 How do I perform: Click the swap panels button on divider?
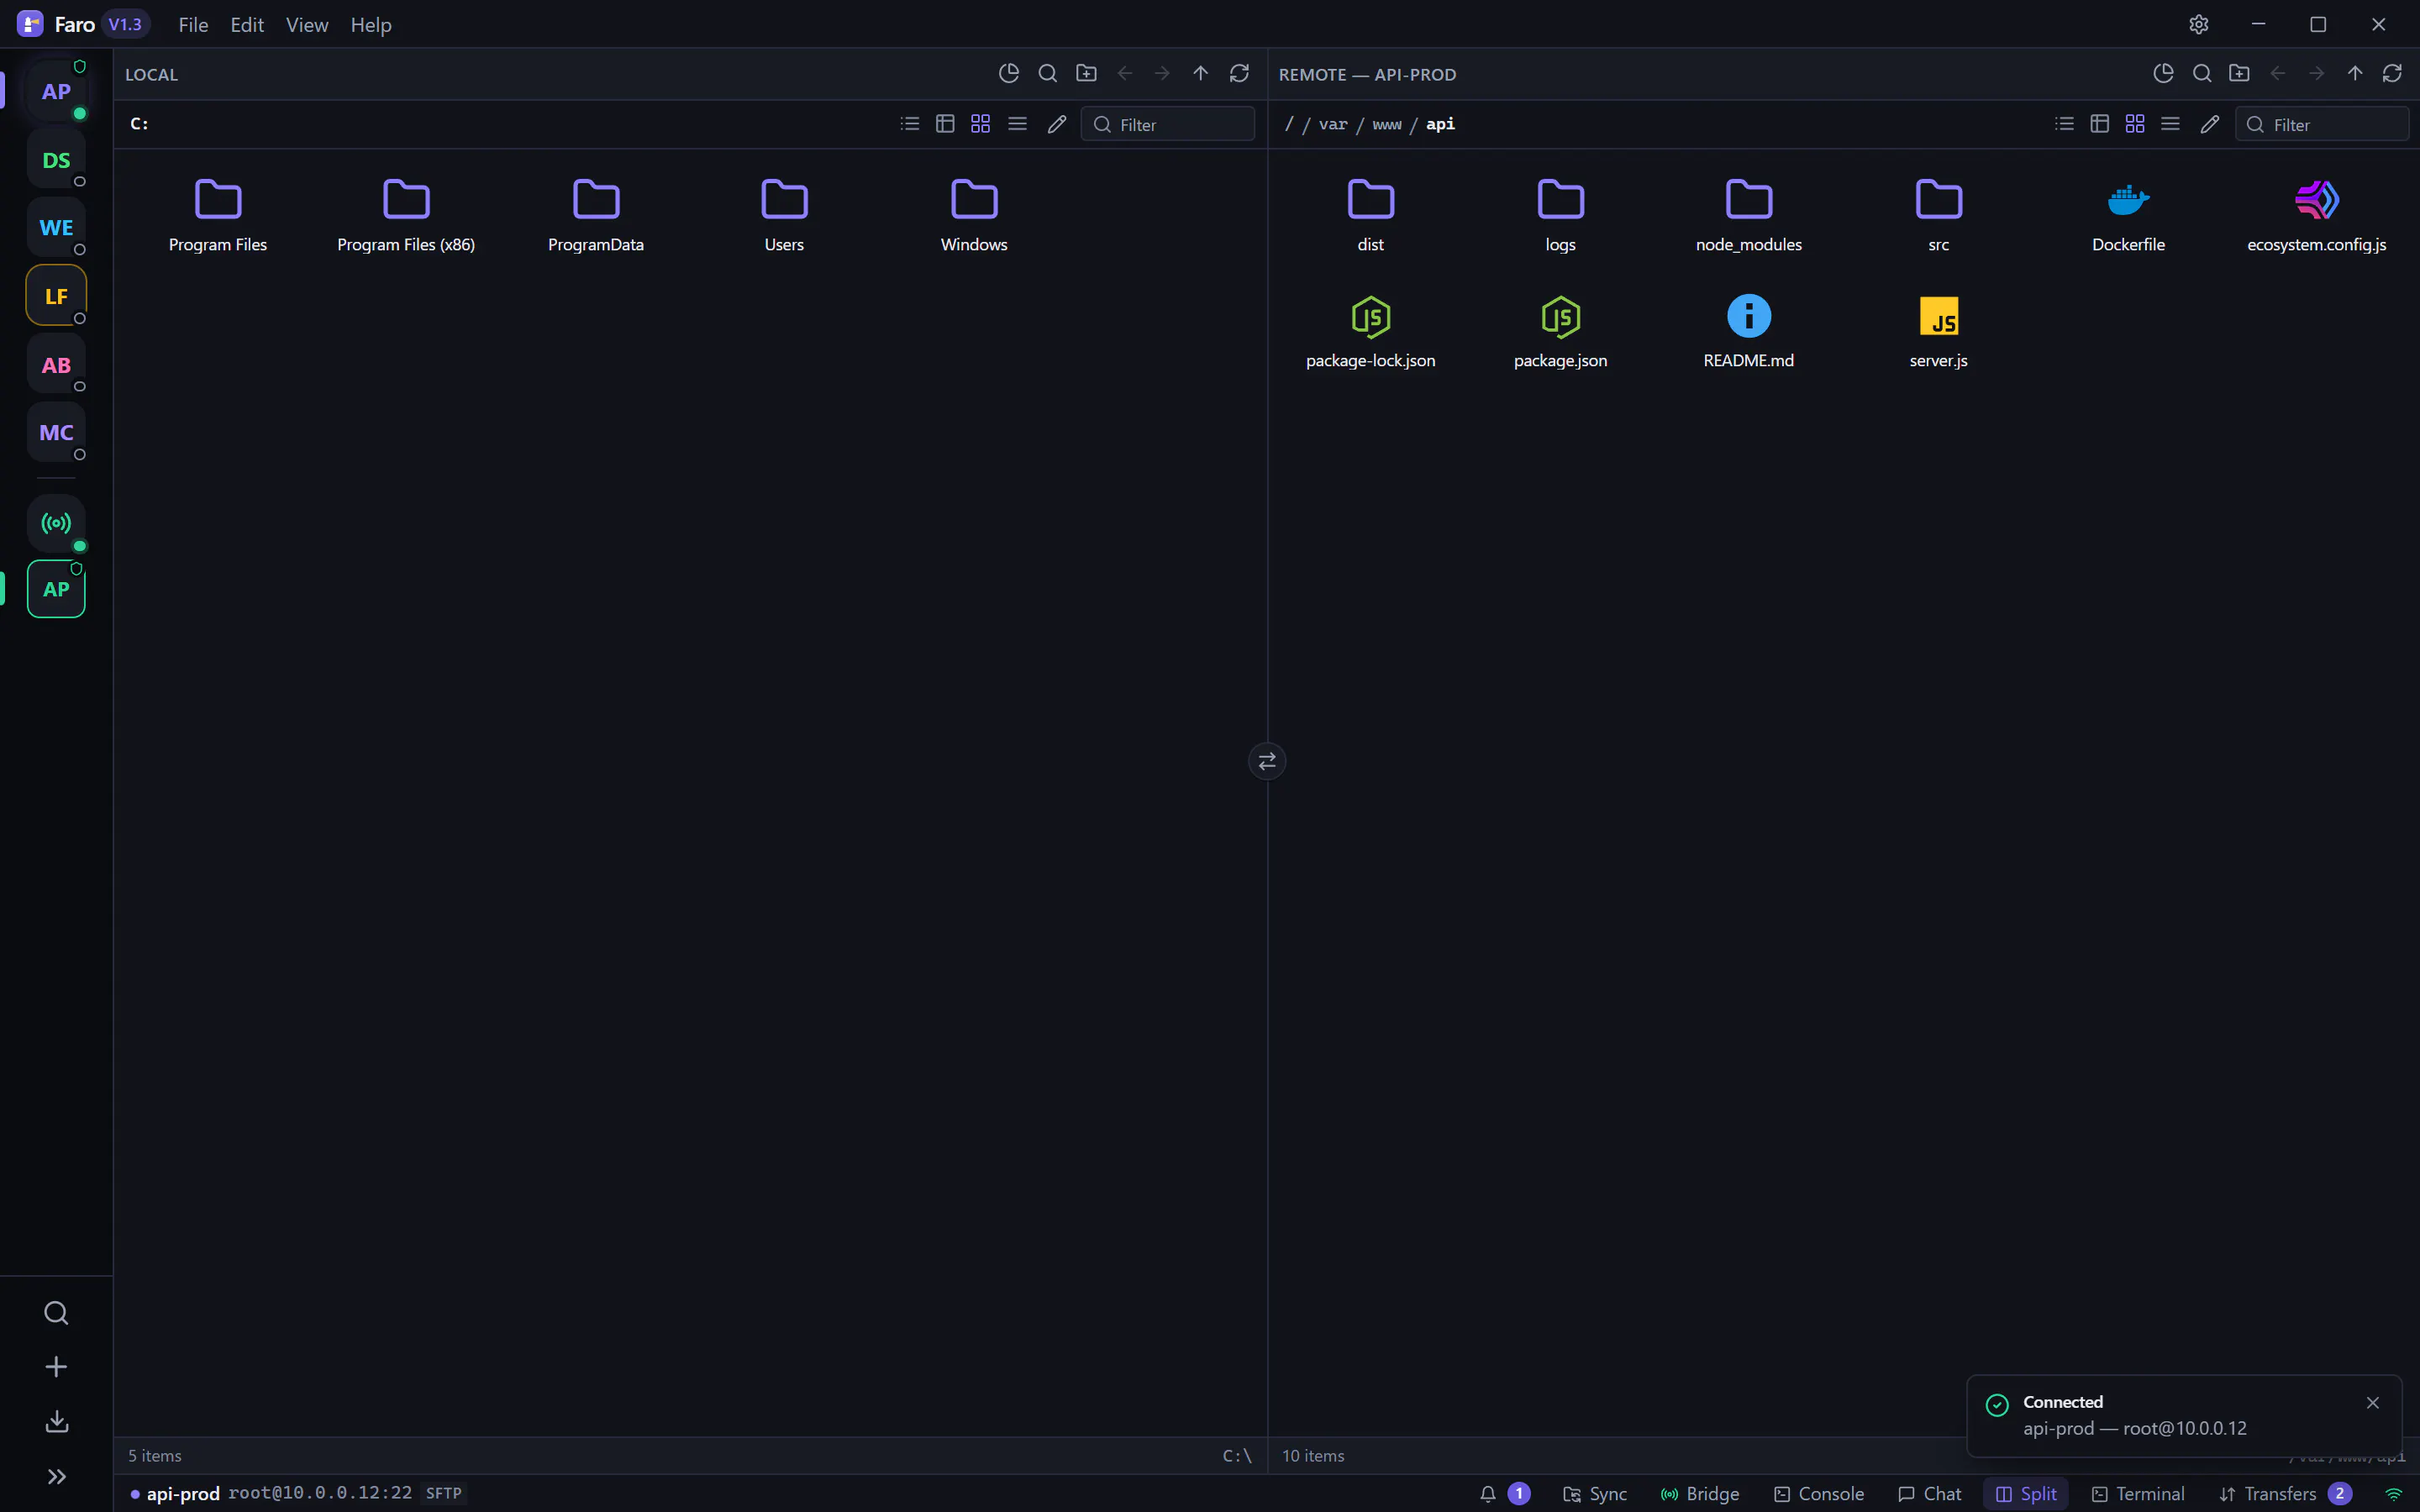point(1267,761)
